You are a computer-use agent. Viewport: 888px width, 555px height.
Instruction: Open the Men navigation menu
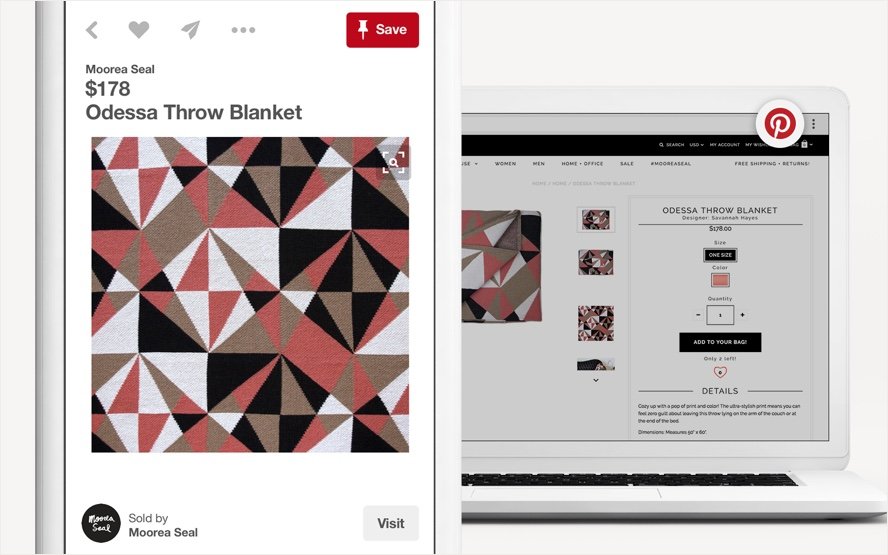[x=539, y=164]
